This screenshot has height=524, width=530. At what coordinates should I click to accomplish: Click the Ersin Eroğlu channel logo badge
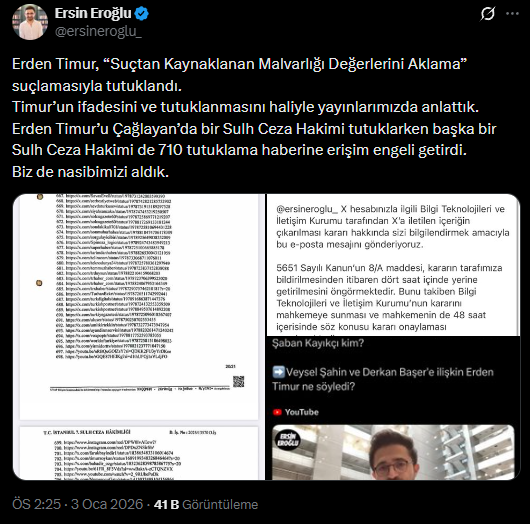tap(288, 439)
